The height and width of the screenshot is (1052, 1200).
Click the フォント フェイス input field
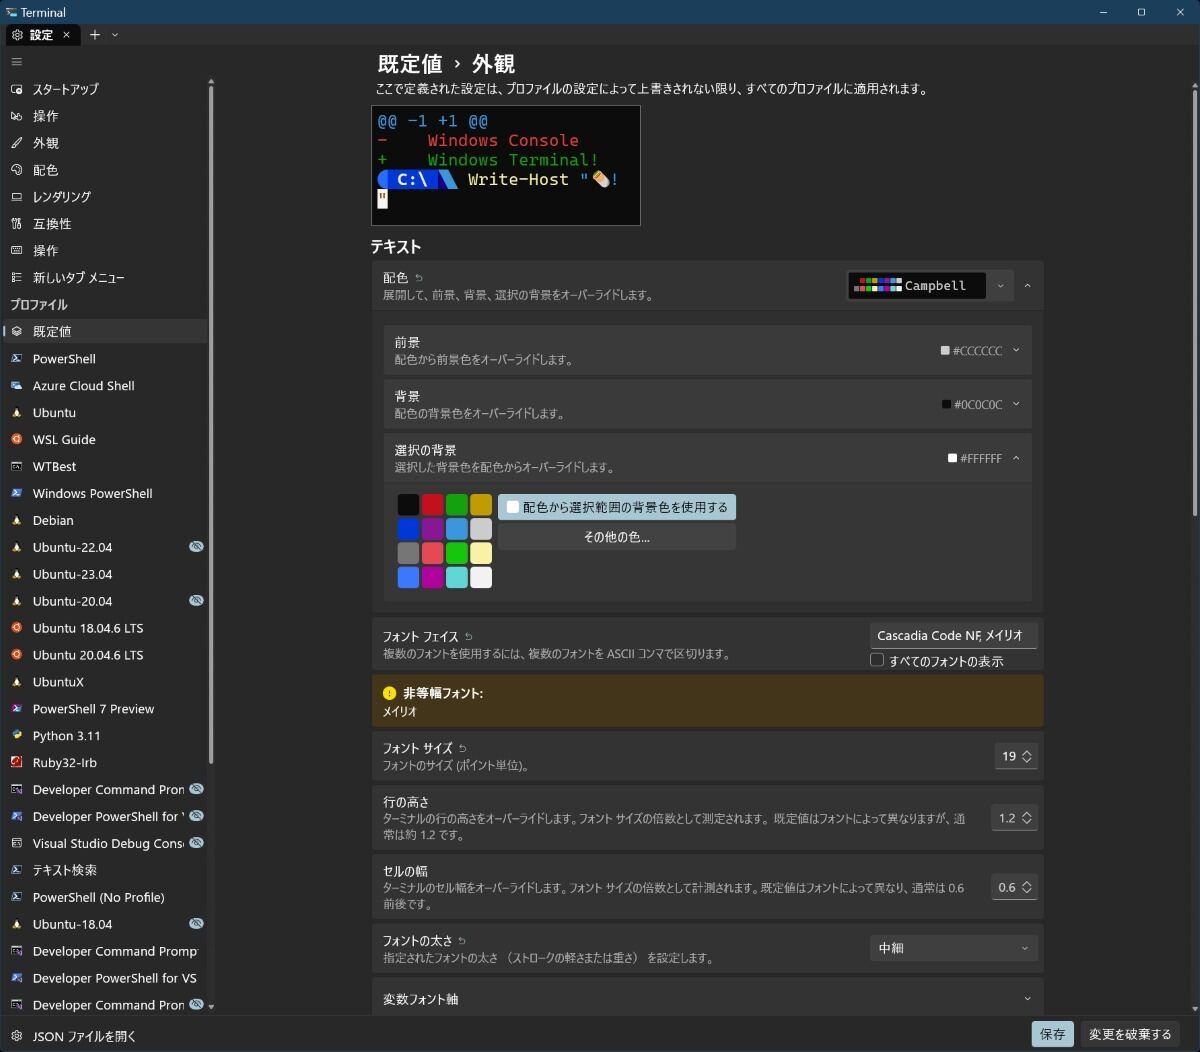pos(954,636)
